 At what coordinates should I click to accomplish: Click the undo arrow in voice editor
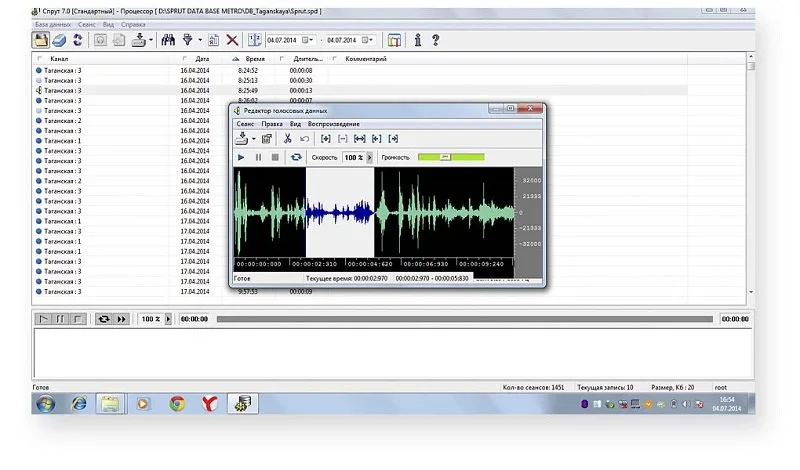[305, 139]
